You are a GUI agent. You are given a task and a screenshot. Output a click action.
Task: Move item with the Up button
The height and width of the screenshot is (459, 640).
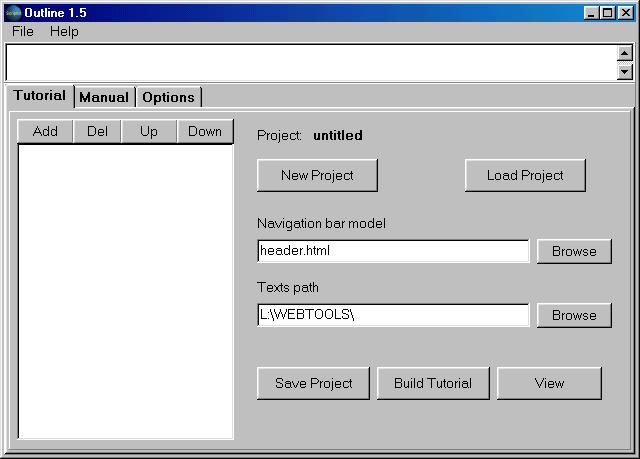(149, 131)
